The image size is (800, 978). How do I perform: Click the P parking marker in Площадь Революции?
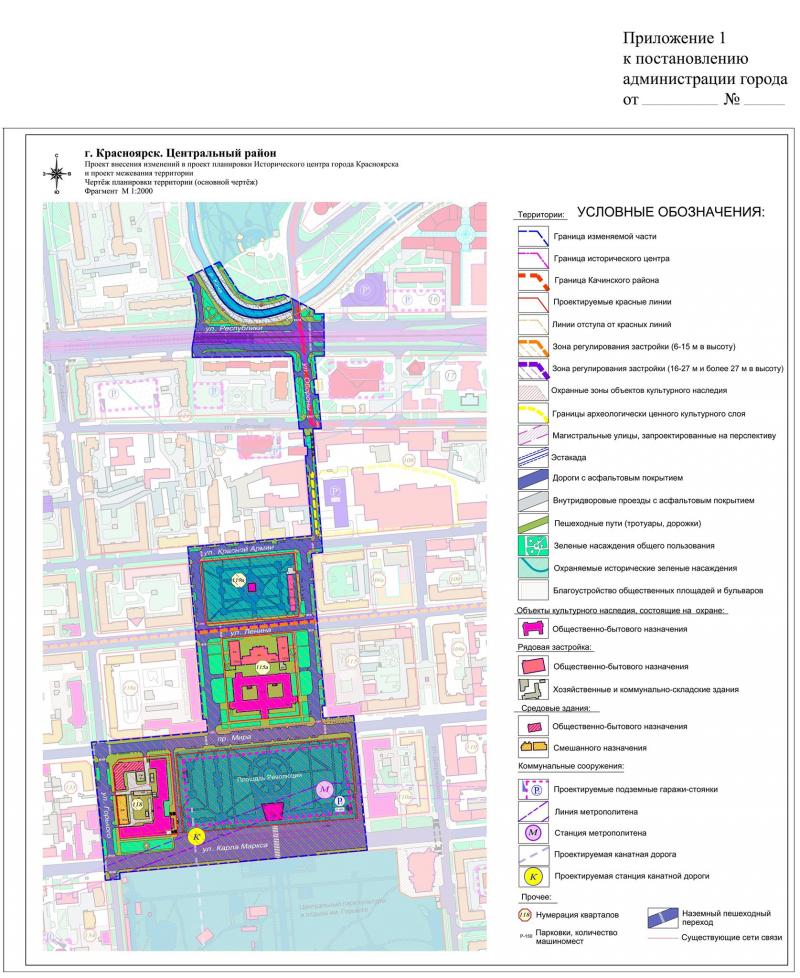(340, 801)
